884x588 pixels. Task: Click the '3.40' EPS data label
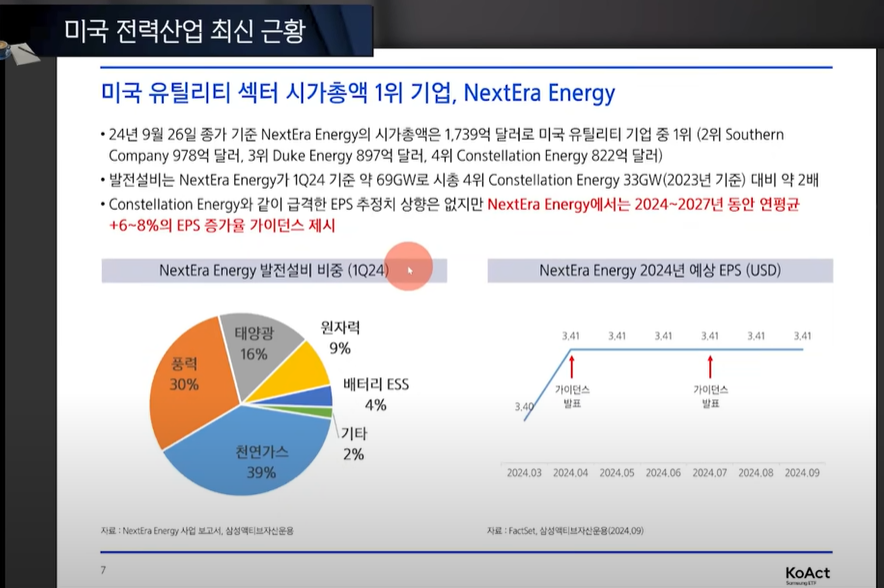pos(524,406)
